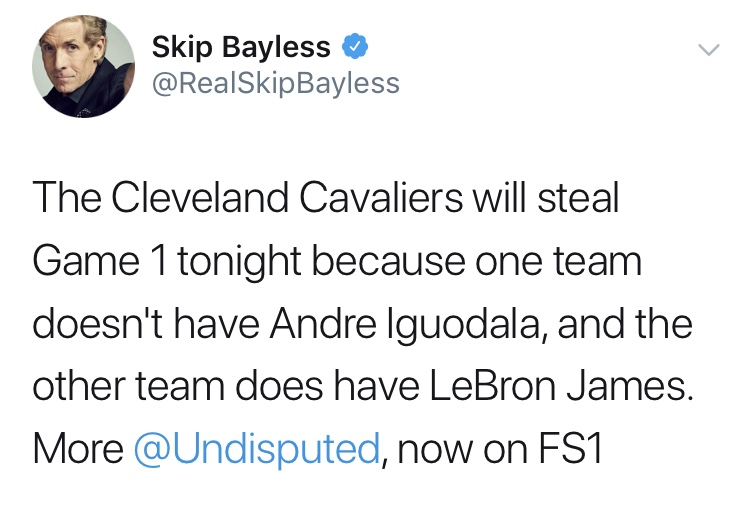Click the word "tonight" in the tweet

click(x=240, y=263)
